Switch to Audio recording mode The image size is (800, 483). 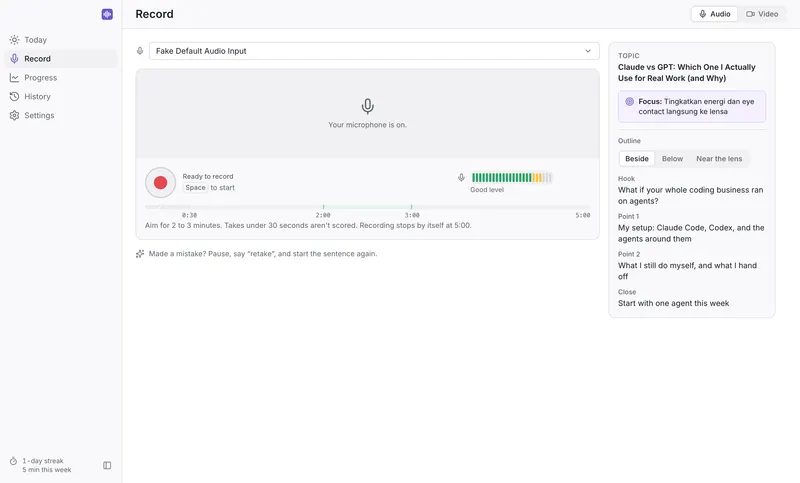click(714, 14)
